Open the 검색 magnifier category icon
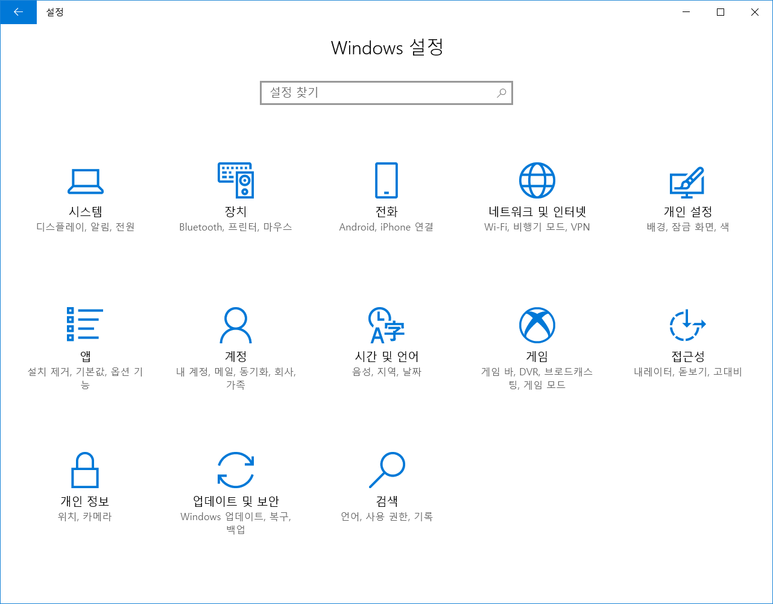This screenshot has height=604, width=773. [387, 470]
